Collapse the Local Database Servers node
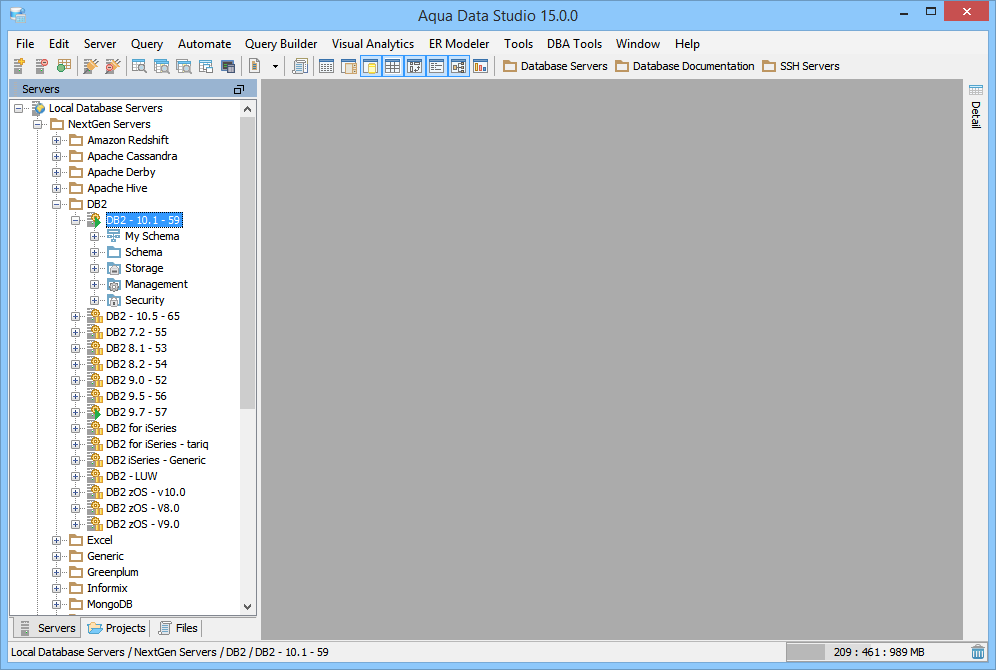The width and height of the screenshot is (996, 670). pos(19,108)
